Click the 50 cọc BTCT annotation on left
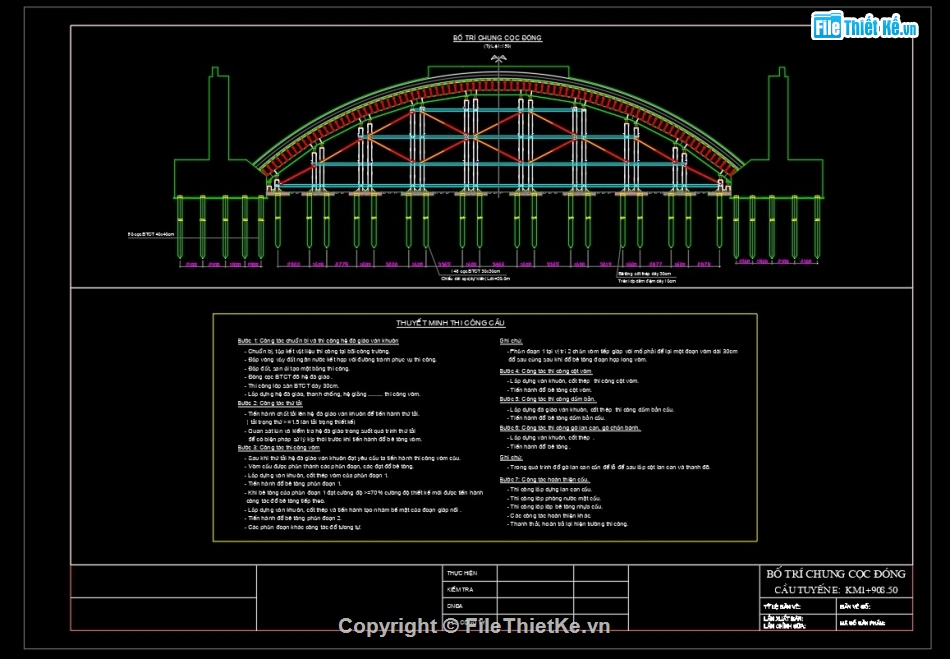 (150, 234)
